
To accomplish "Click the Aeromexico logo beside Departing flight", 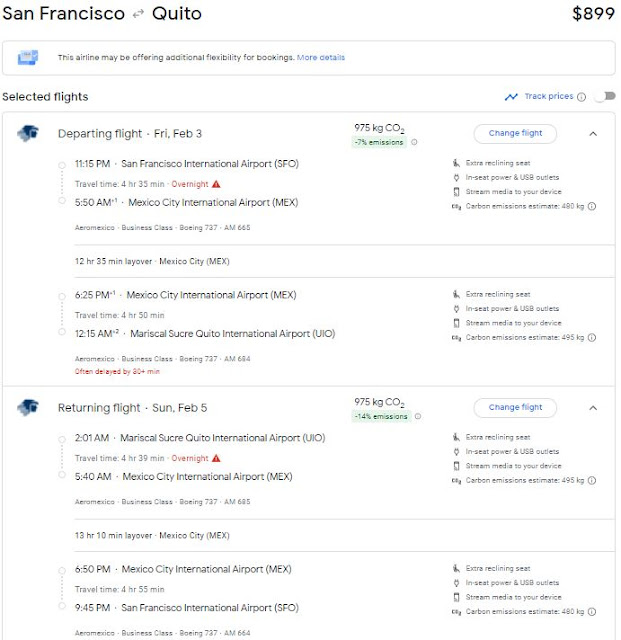I will 27,133.
